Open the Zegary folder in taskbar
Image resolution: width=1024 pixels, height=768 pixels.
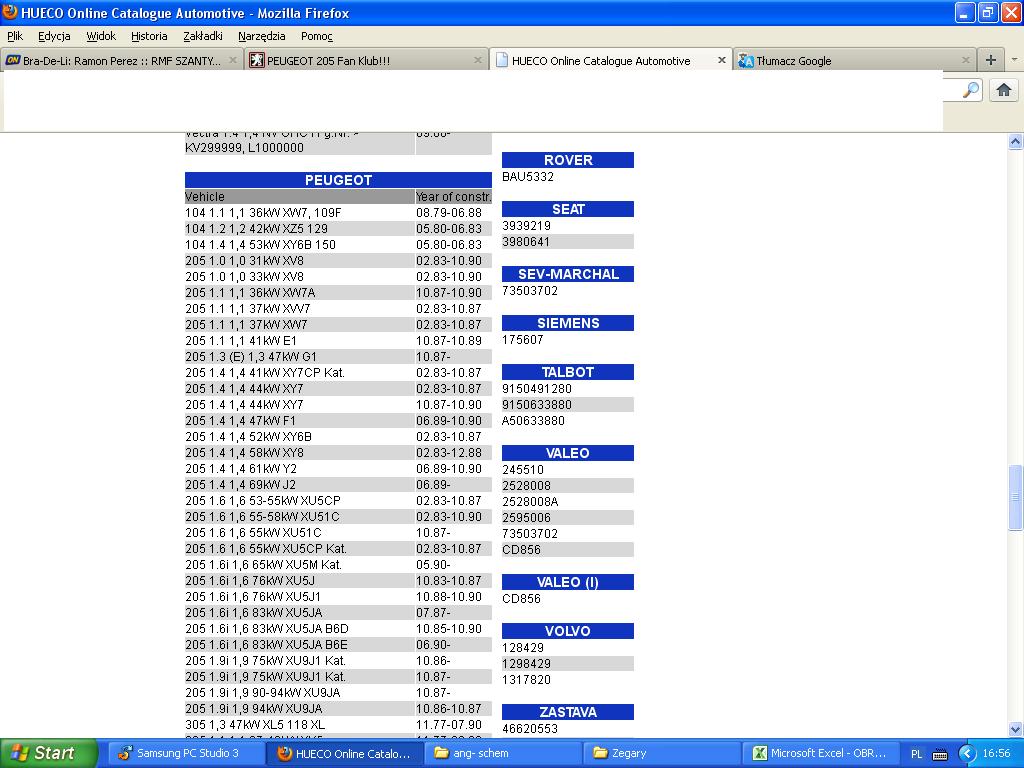pyautogui.click(x=660, y=753)
